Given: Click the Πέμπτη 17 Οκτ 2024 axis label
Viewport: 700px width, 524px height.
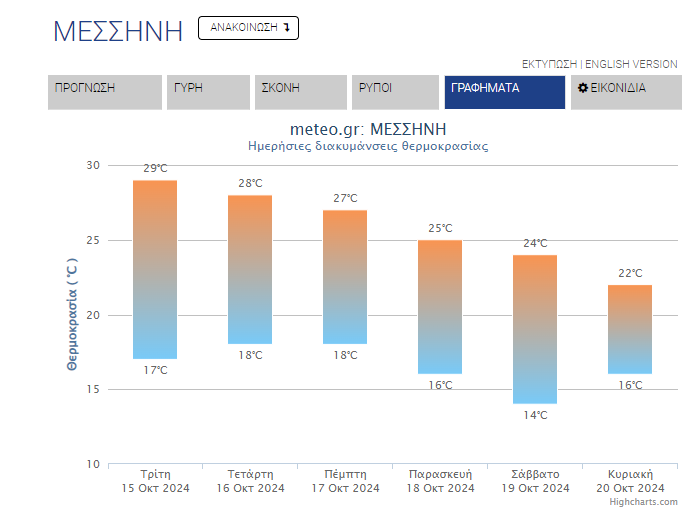Looking at the screenshot, I should [346, 481].
